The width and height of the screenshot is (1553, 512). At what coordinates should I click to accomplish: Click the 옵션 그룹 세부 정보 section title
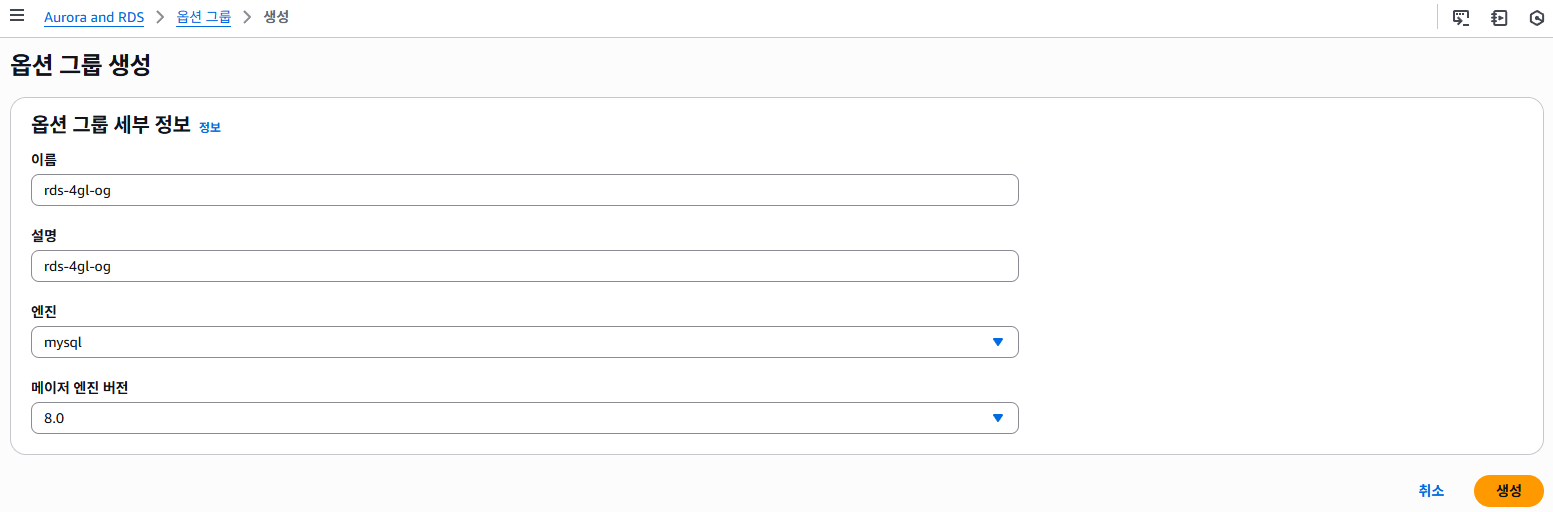pyautogui.click(x=111, y=125)
